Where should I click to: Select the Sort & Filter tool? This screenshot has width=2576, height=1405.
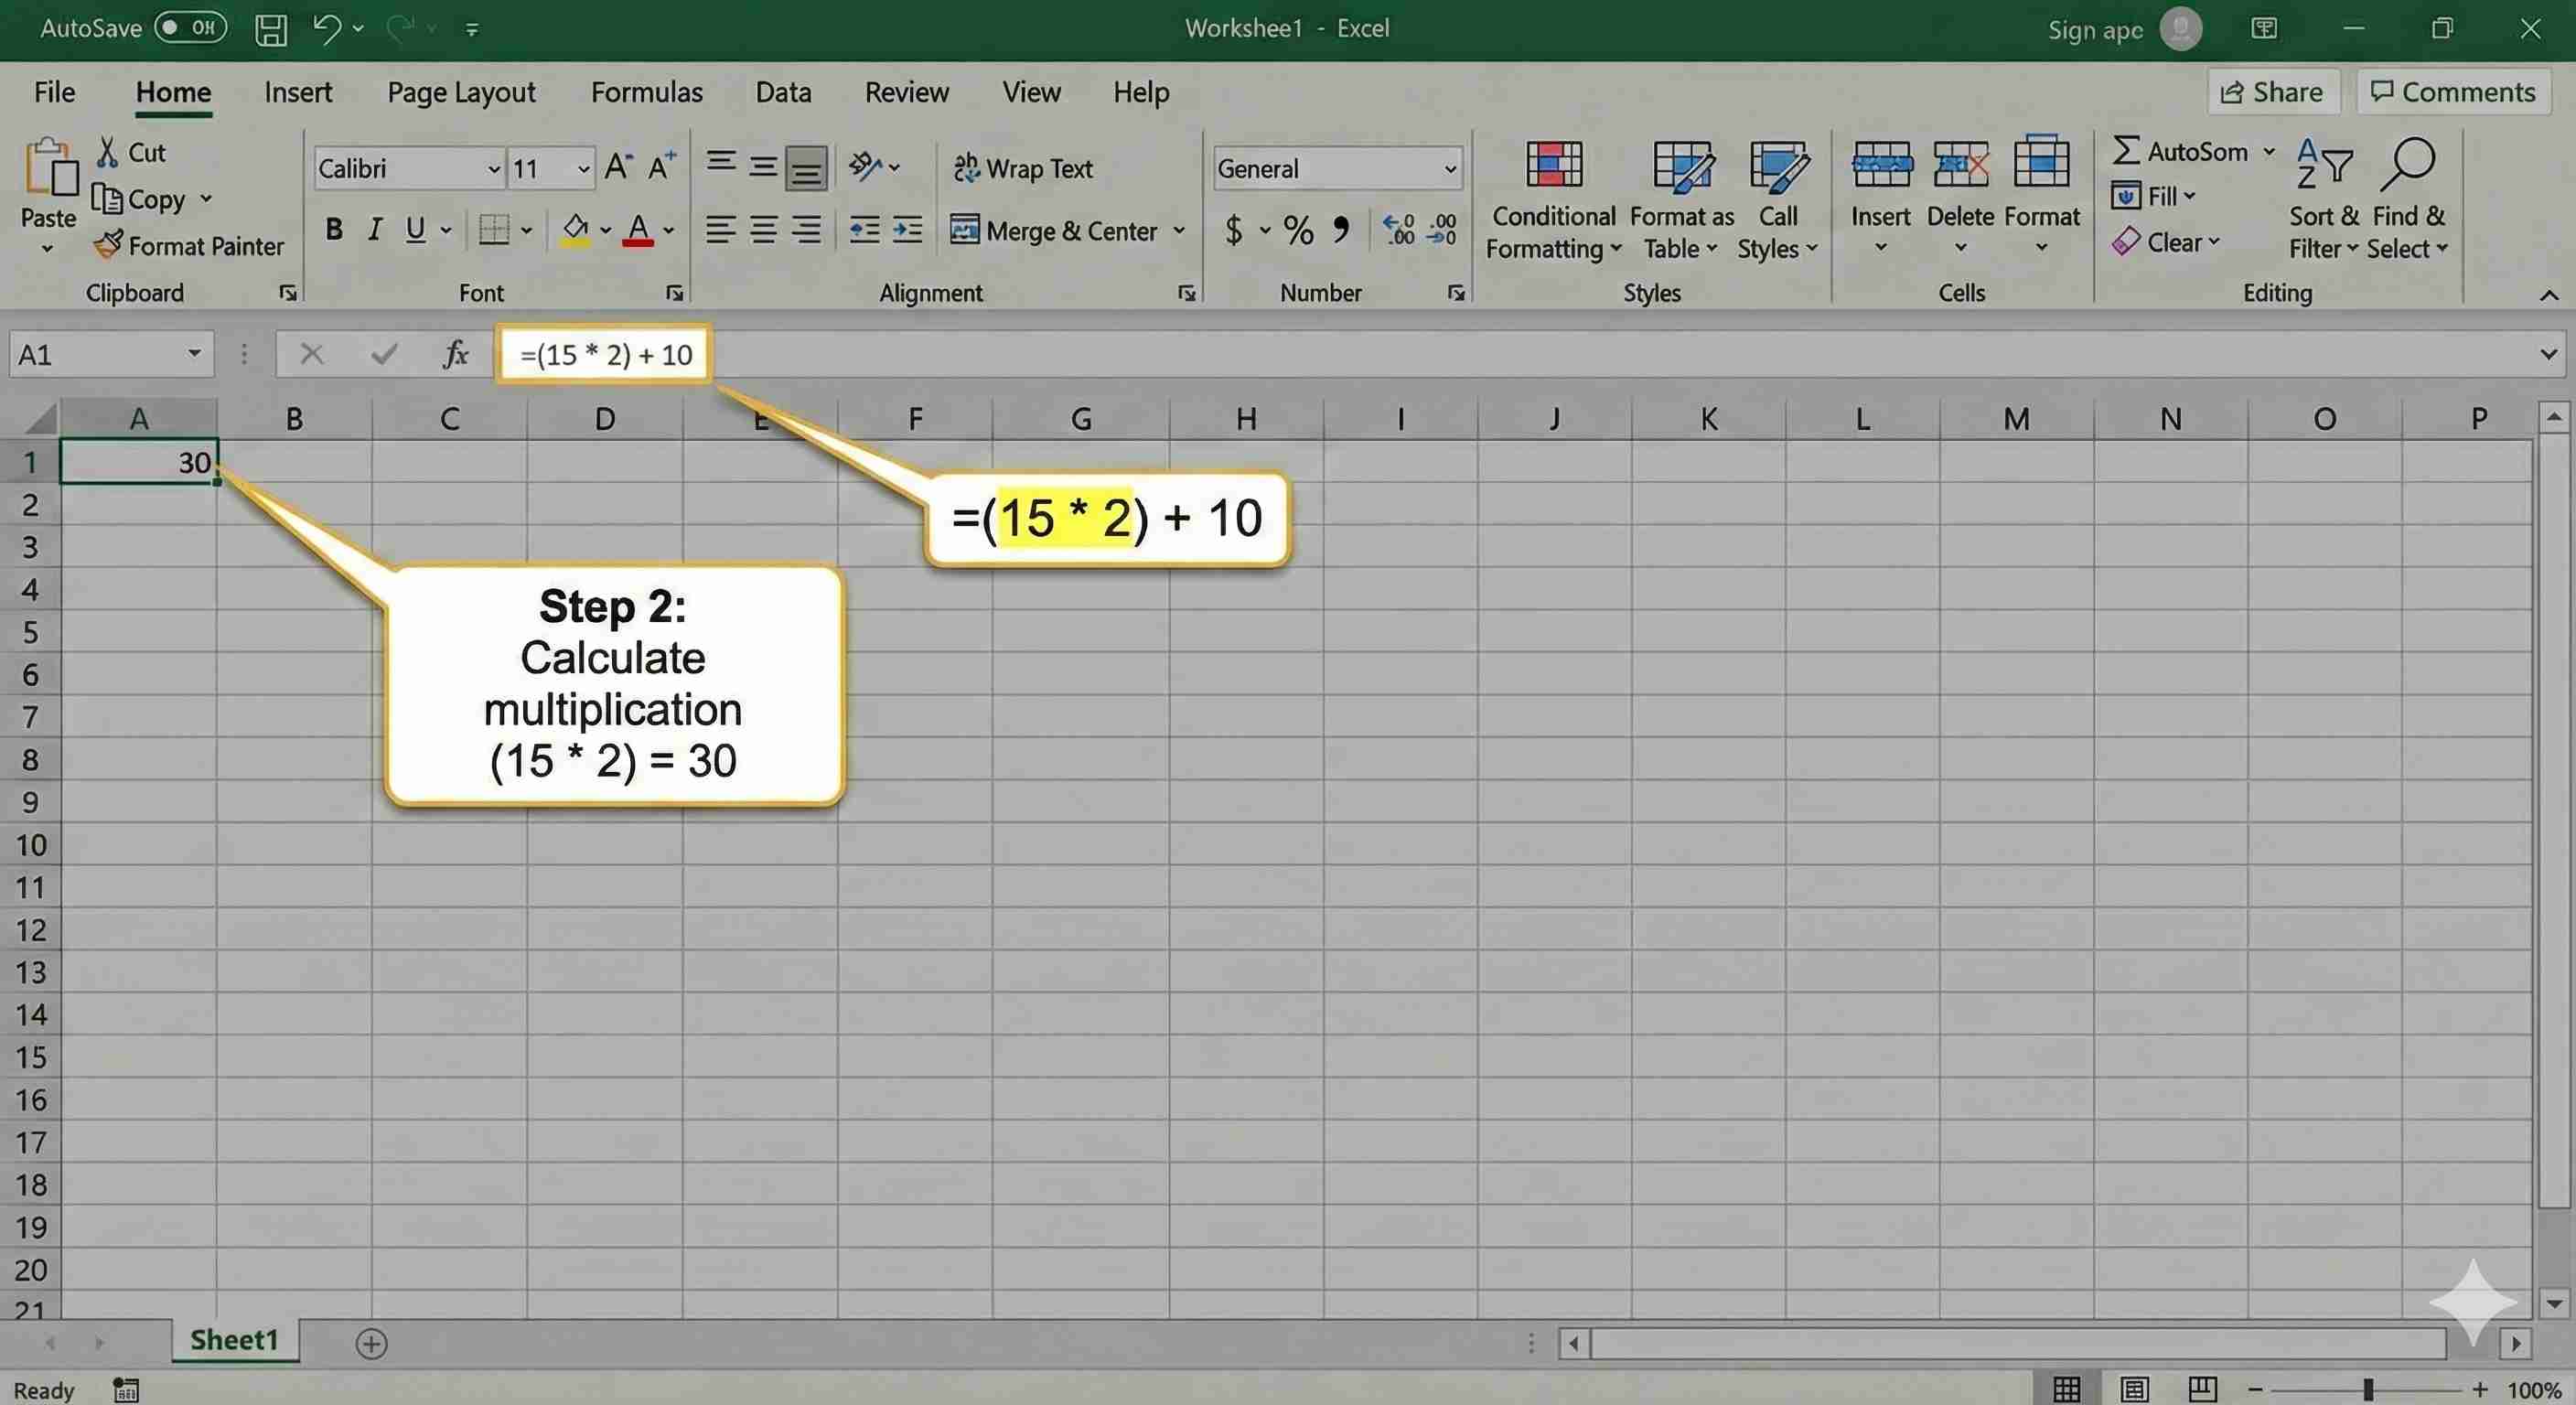pos(2321,200)
